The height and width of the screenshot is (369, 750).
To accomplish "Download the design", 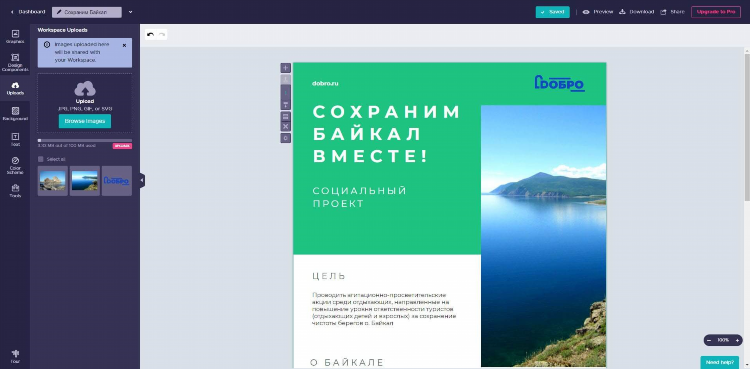I will point(636,12).
